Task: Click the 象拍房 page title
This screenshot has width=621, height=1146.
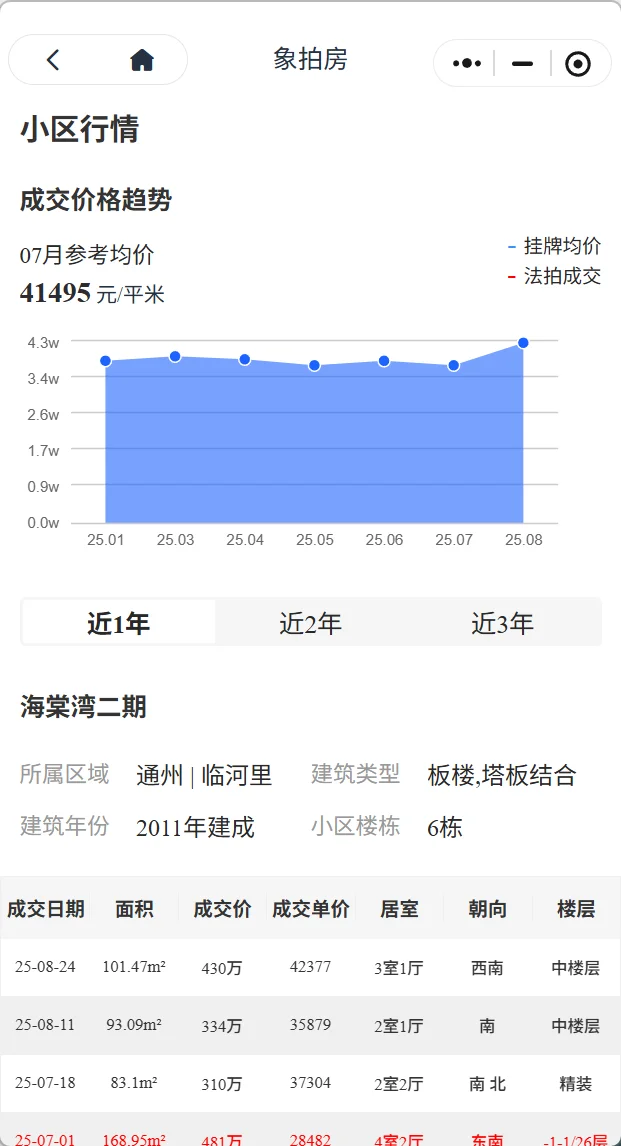Action: [x=310, y=59]
